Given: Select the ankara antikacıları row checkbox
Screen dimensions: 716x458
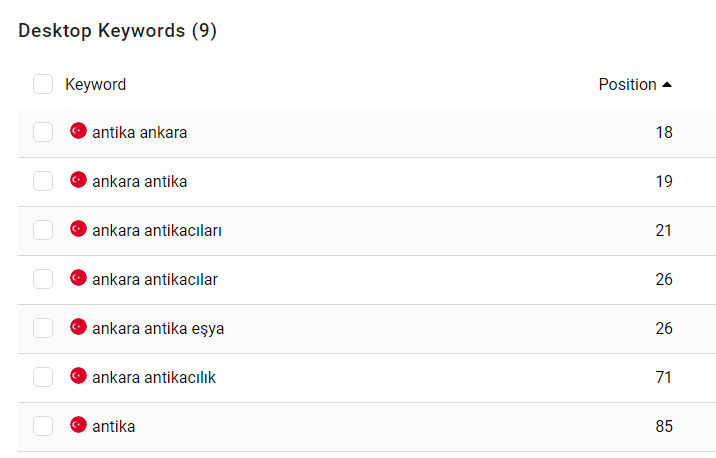Looking at the screenshot, I should click(x=43, y=230).
